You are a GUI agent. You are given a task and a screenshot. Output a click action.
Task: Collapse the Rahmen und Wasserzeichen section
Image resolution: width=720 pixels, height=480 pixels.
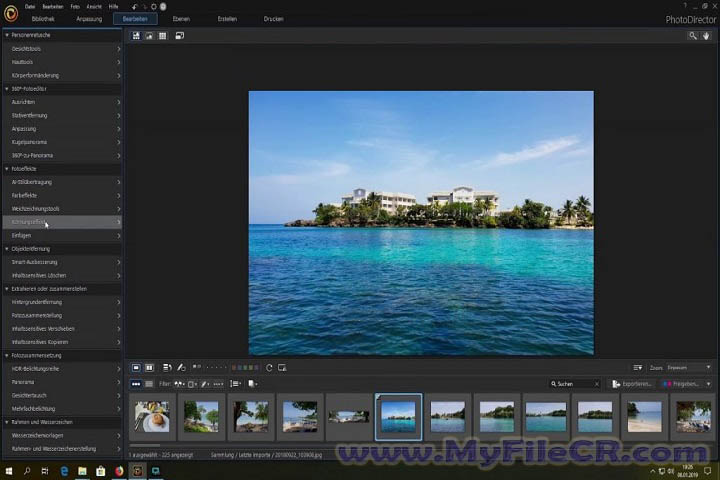click(x=6, y=422)
